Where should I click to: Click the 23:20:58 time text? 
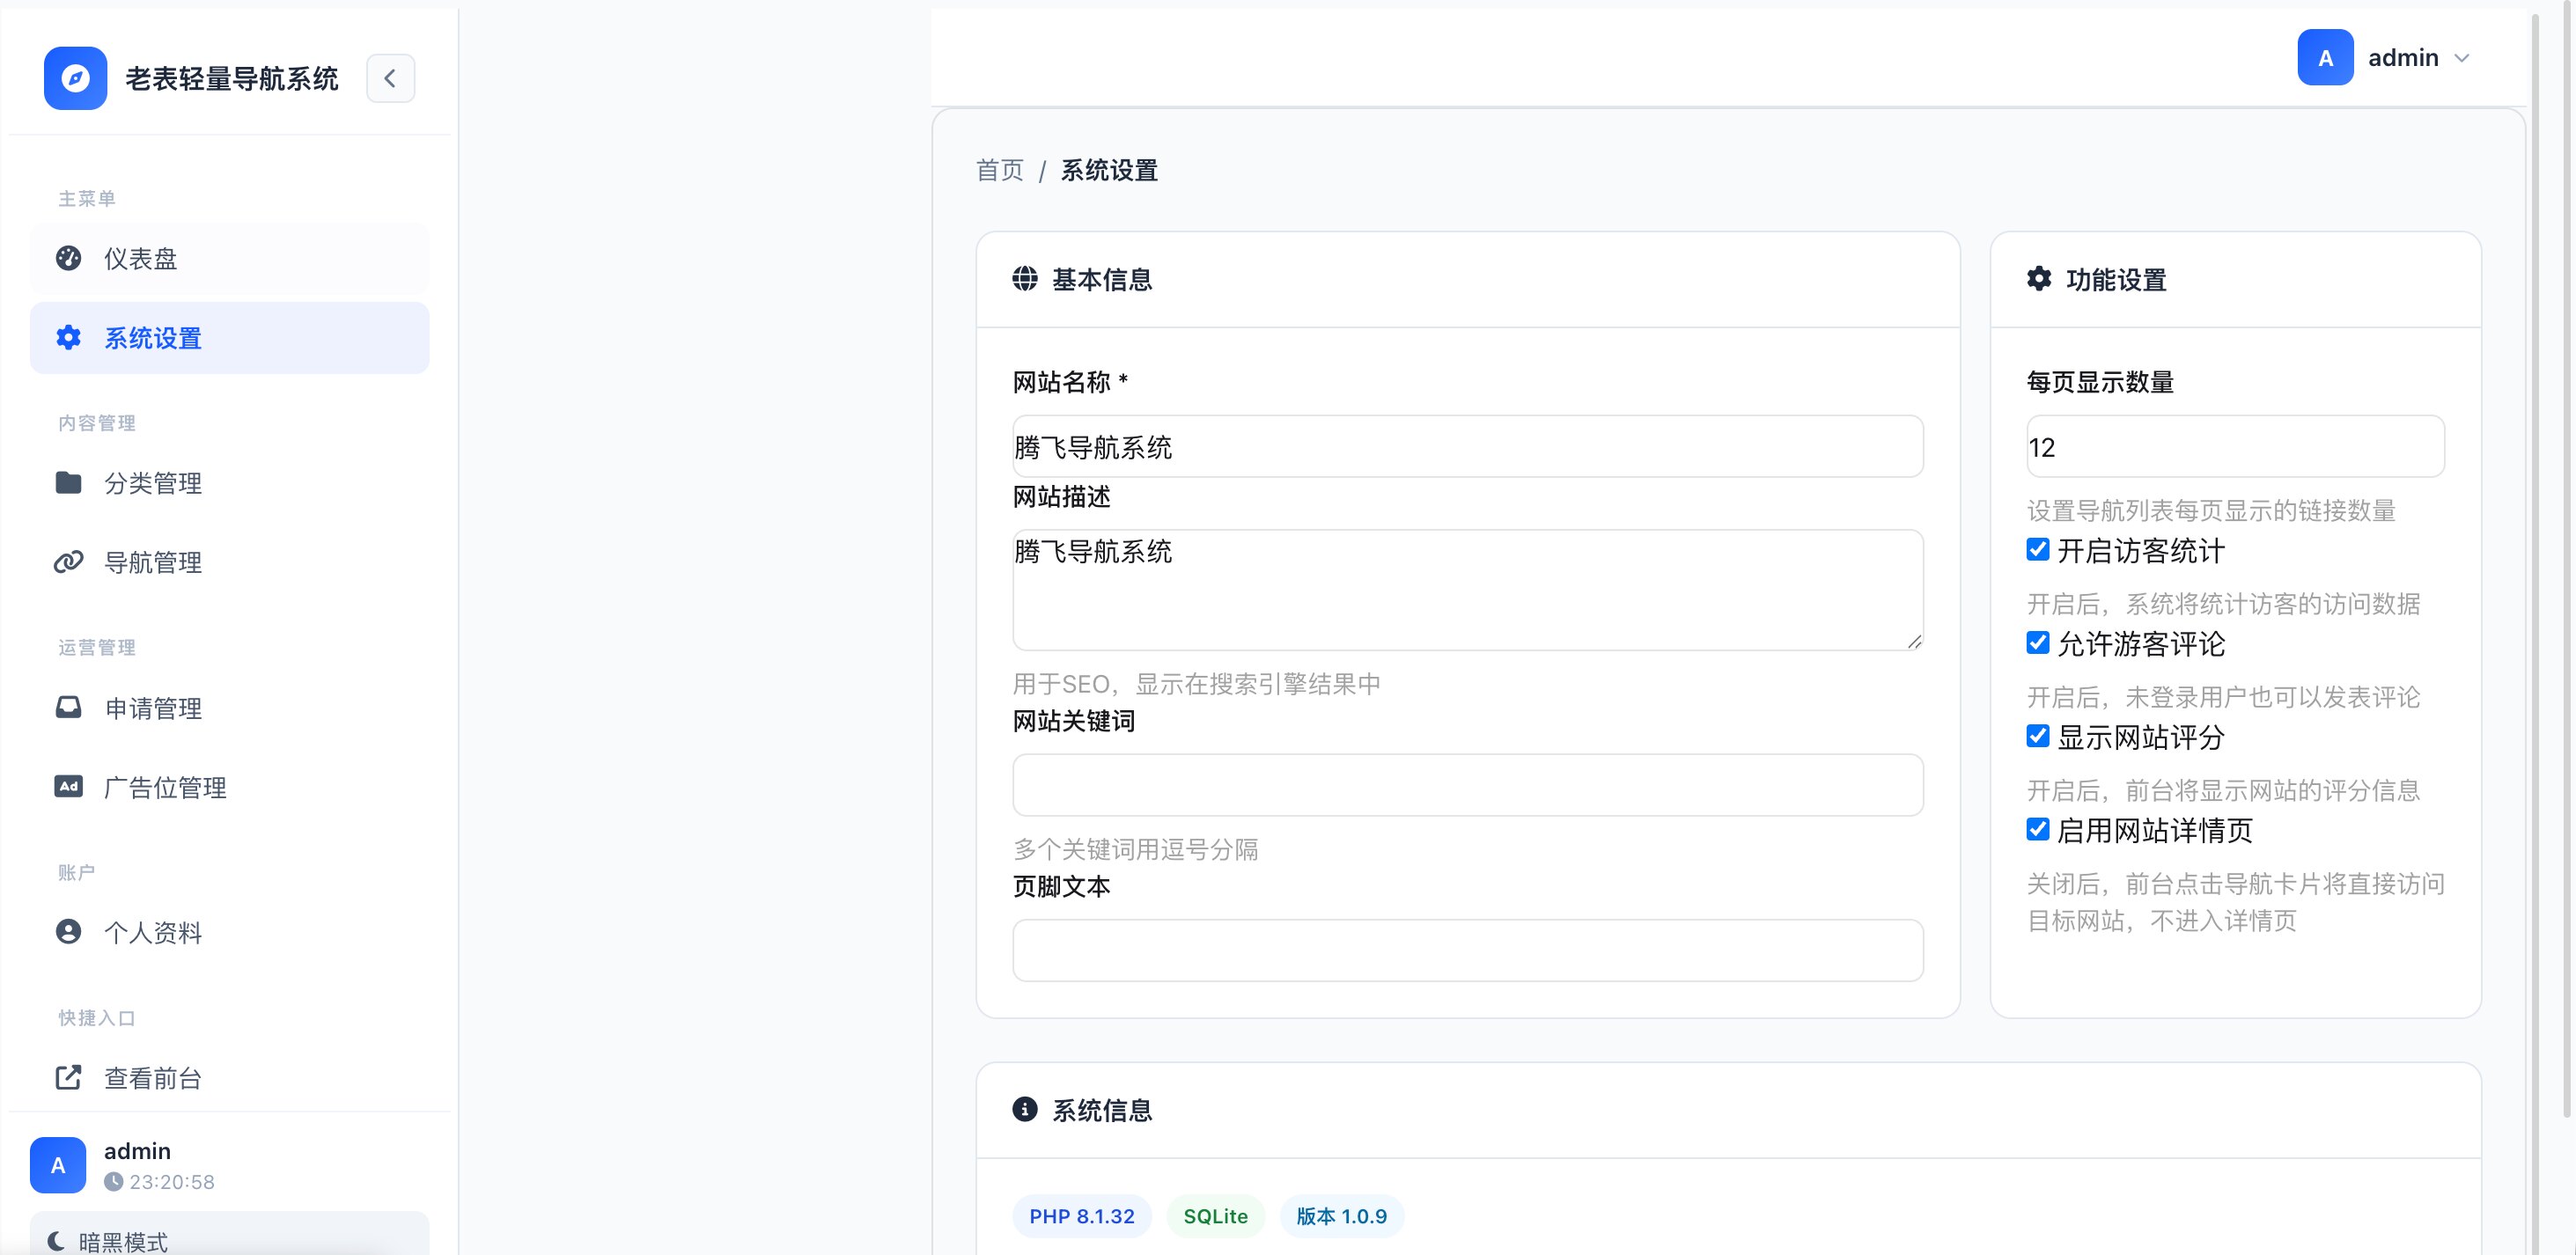[x=172, y=1182]
